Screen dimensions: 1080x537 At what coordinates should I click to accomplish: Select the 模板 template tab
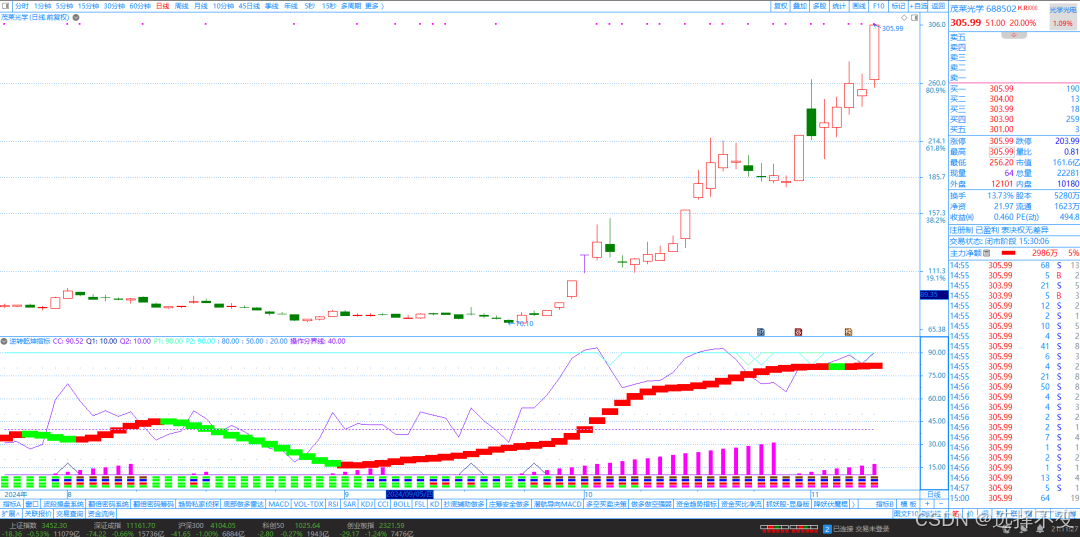(908, 504)
